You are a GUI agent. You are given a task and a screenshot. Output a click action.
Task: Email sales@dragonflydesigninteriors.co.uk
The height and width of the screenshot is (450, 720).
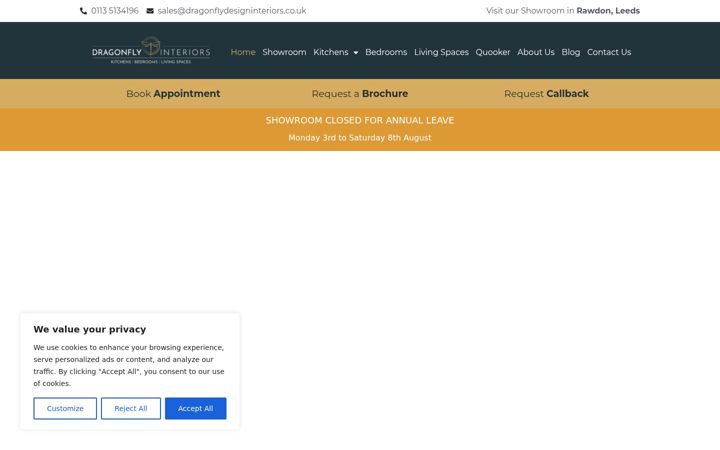(232, 11)
